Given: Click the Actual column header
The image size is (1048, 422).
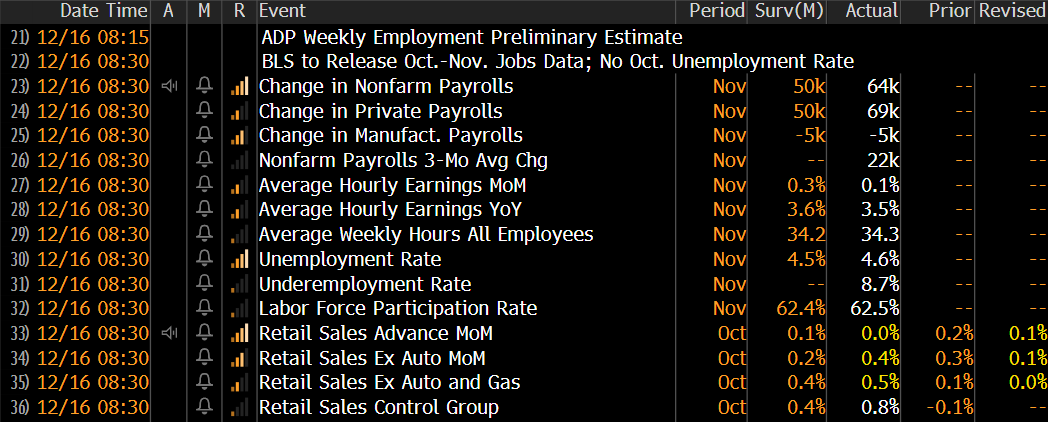Looking at the screenshot, I should pyautogui.click(x=872, y=11).
